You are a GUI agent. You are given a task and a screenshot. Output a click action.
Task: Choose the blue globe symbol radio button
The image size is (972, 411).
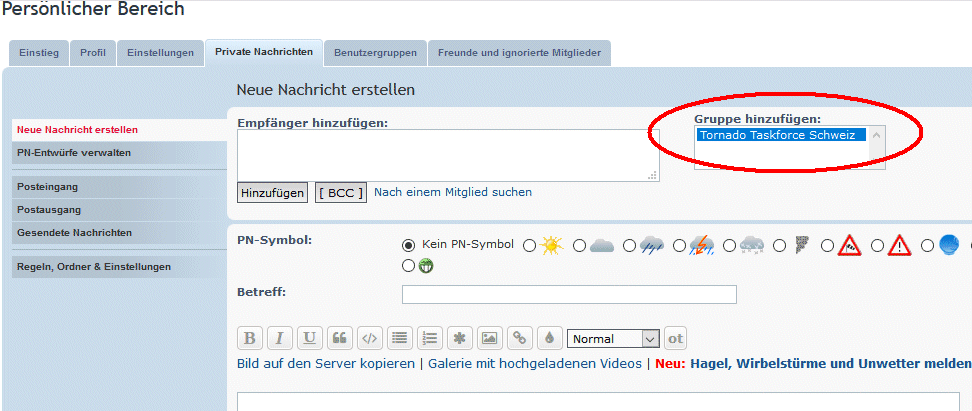(927, 246)
